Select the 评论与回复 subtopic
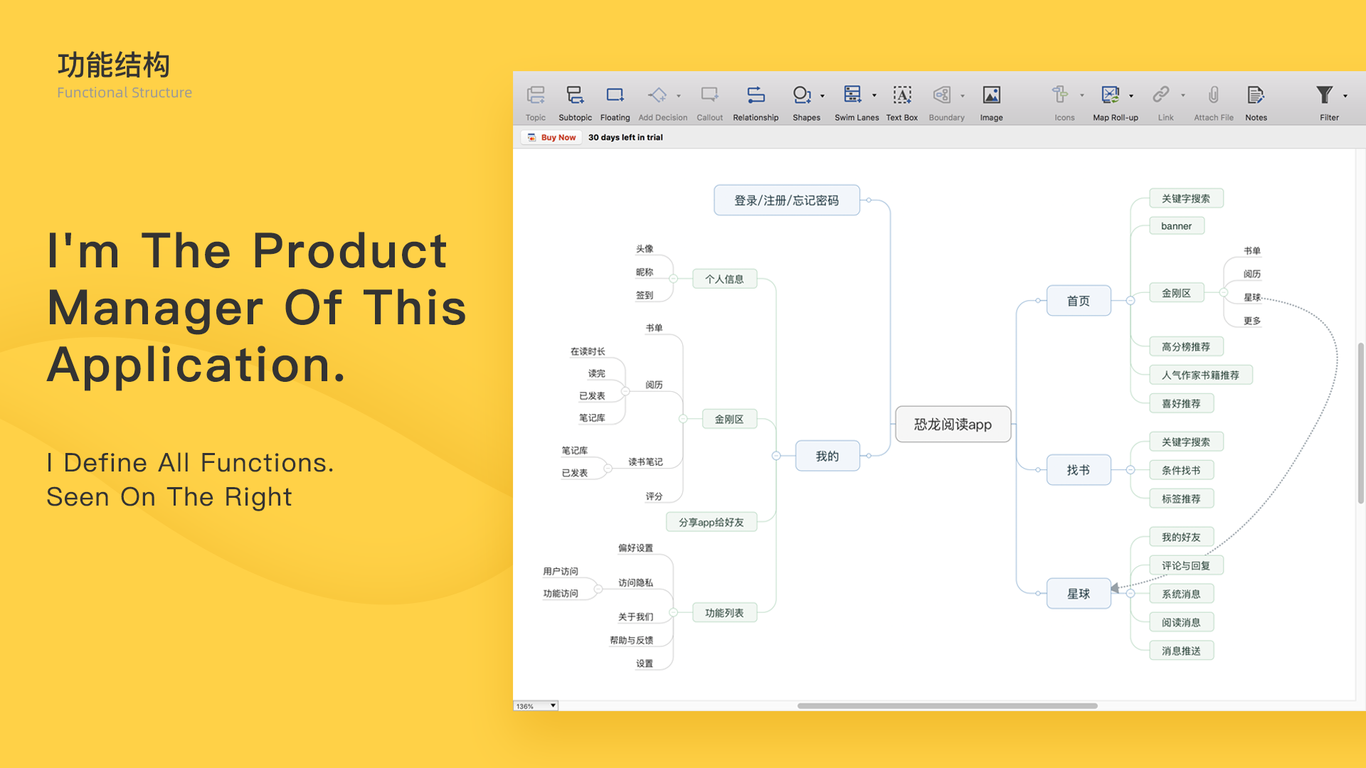The width and height of the screenshot is (1366, 768). 1186,565
